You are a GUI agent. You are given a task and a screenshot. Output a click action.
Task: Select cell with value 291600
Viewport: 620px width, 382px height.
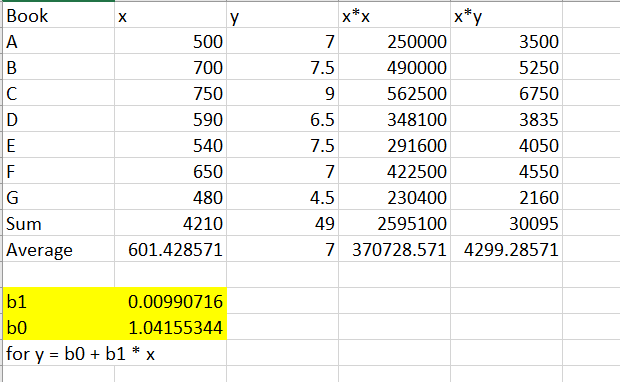tap(394, 145)
